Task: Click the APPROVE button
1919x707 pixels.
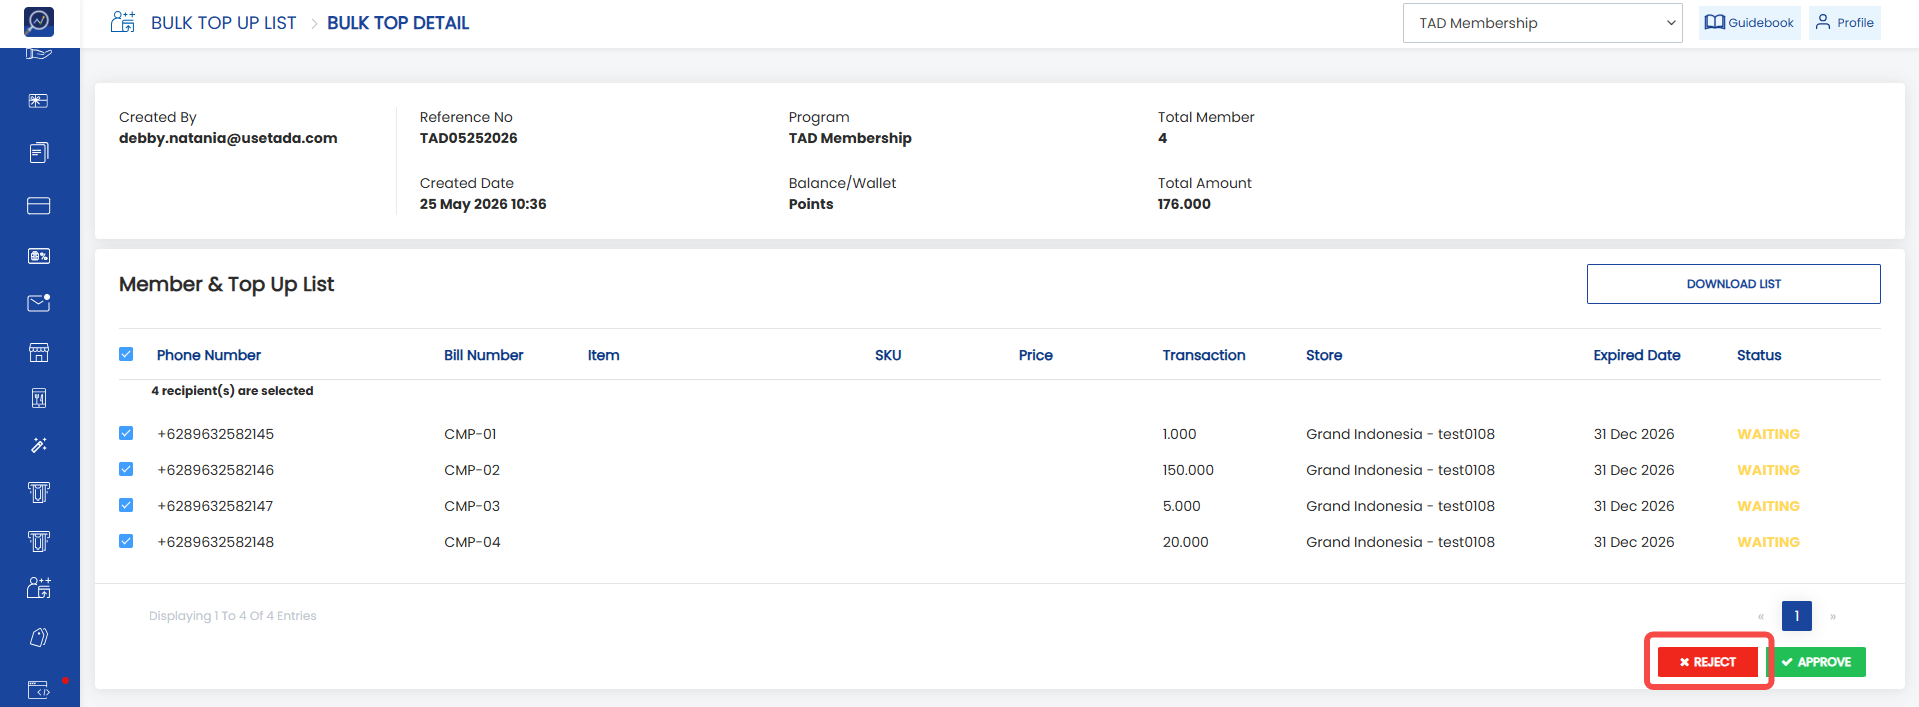Action: coord(1816,662)
